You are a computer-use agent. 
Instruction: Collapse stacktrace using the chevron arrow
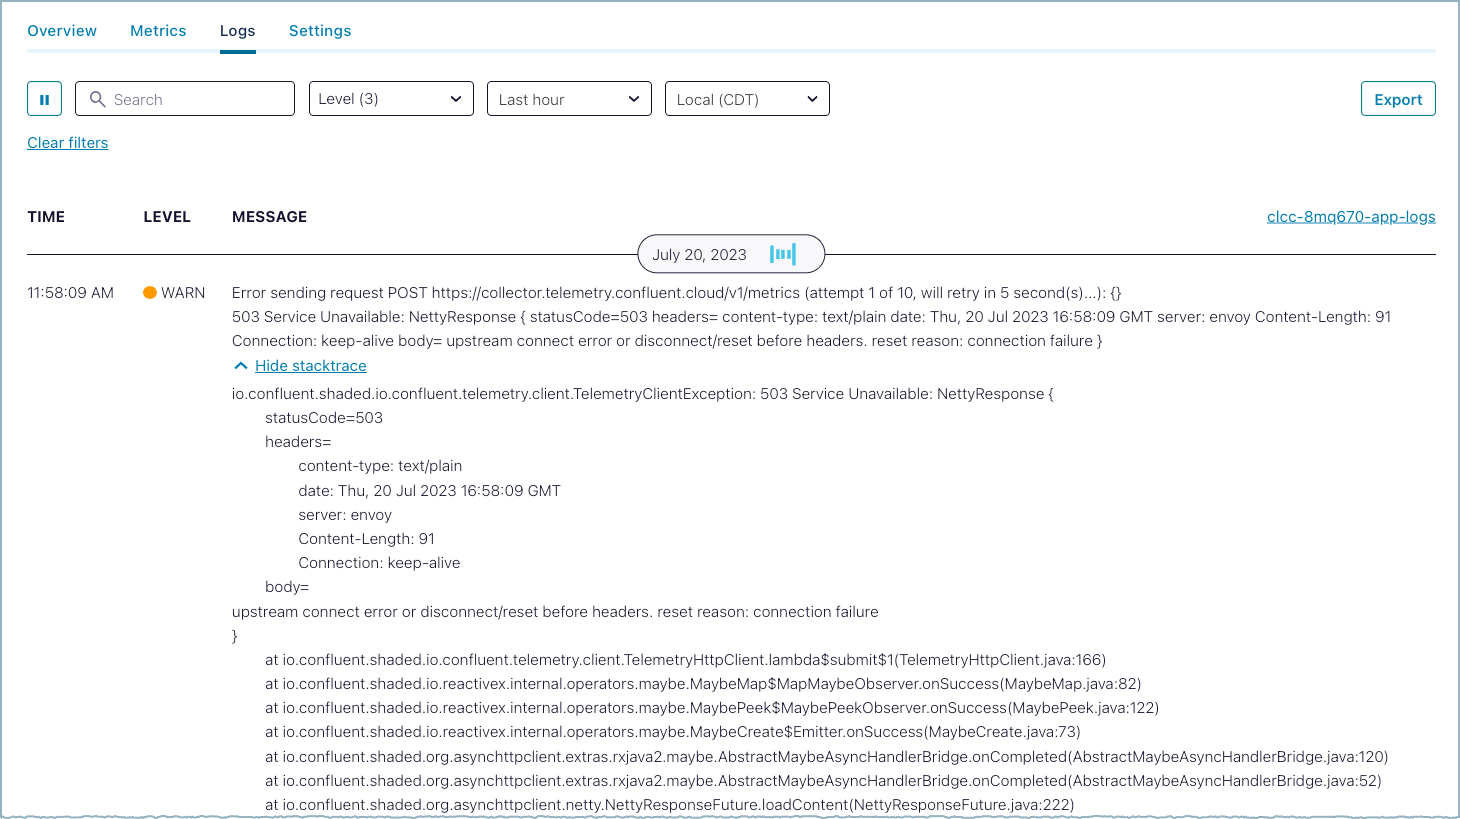tap(240, 366)
